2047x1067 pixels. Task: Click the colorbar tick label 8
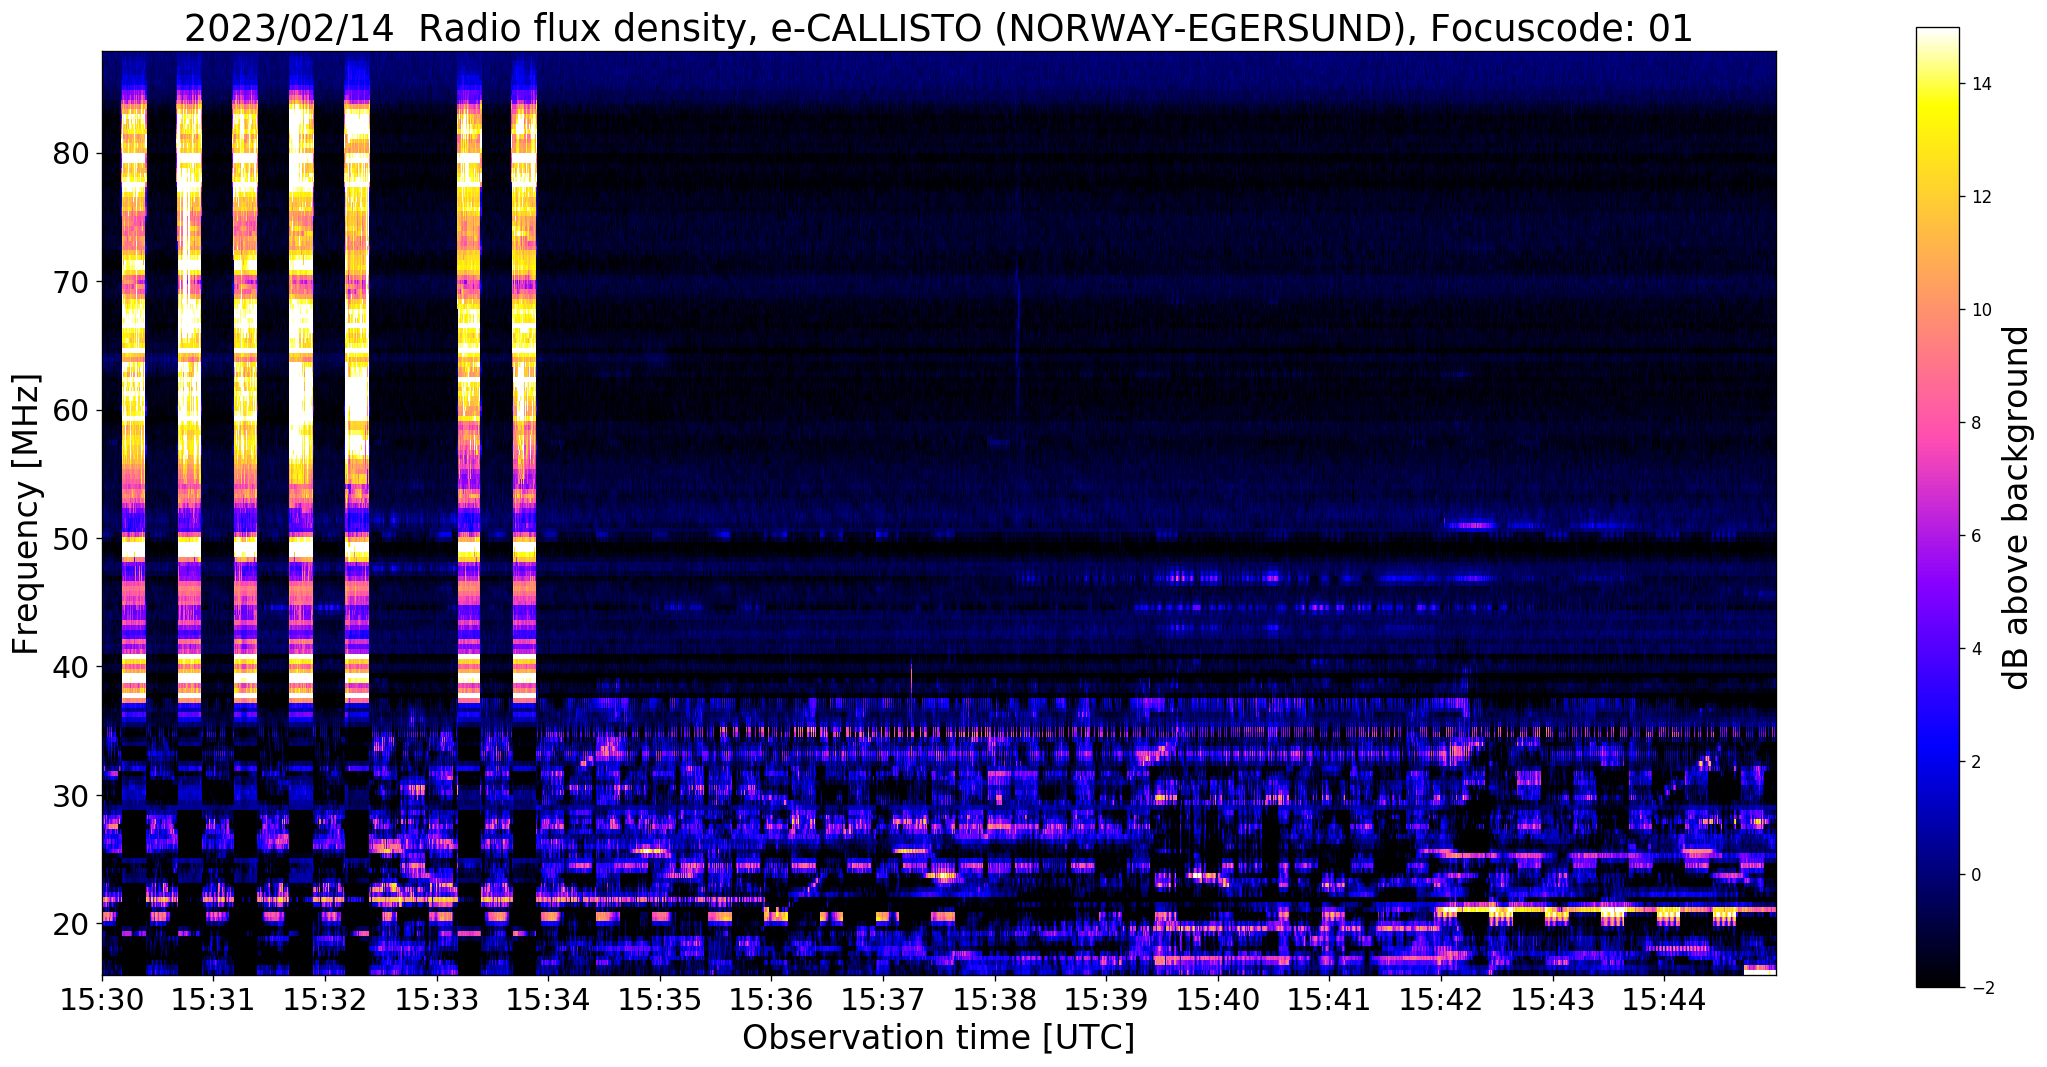(x=1975, y=423)
